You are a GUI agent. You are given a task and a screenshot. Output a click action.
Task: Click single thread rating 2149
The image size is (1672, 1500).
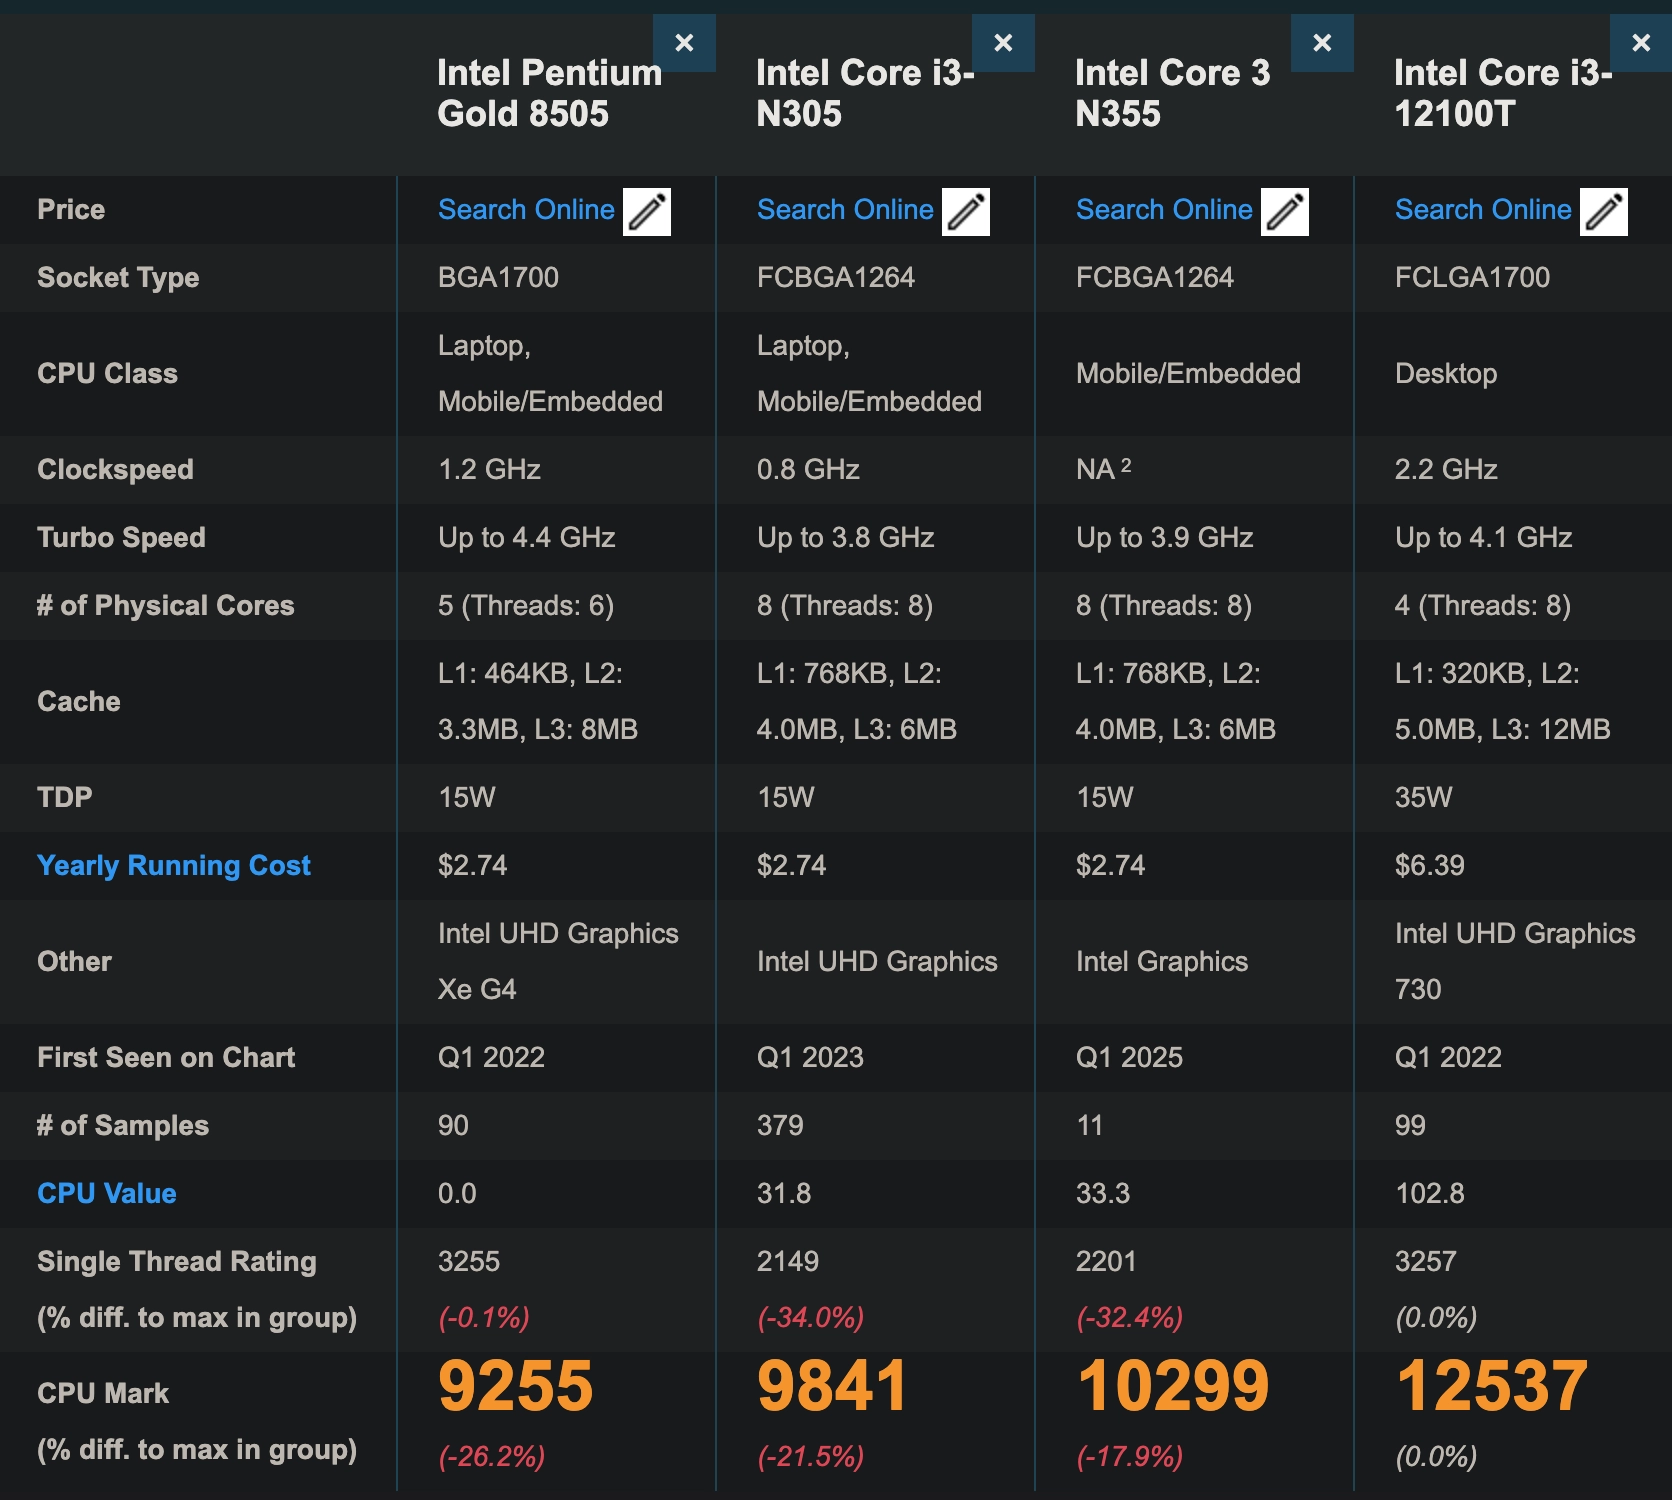(x=788, y=1262)
